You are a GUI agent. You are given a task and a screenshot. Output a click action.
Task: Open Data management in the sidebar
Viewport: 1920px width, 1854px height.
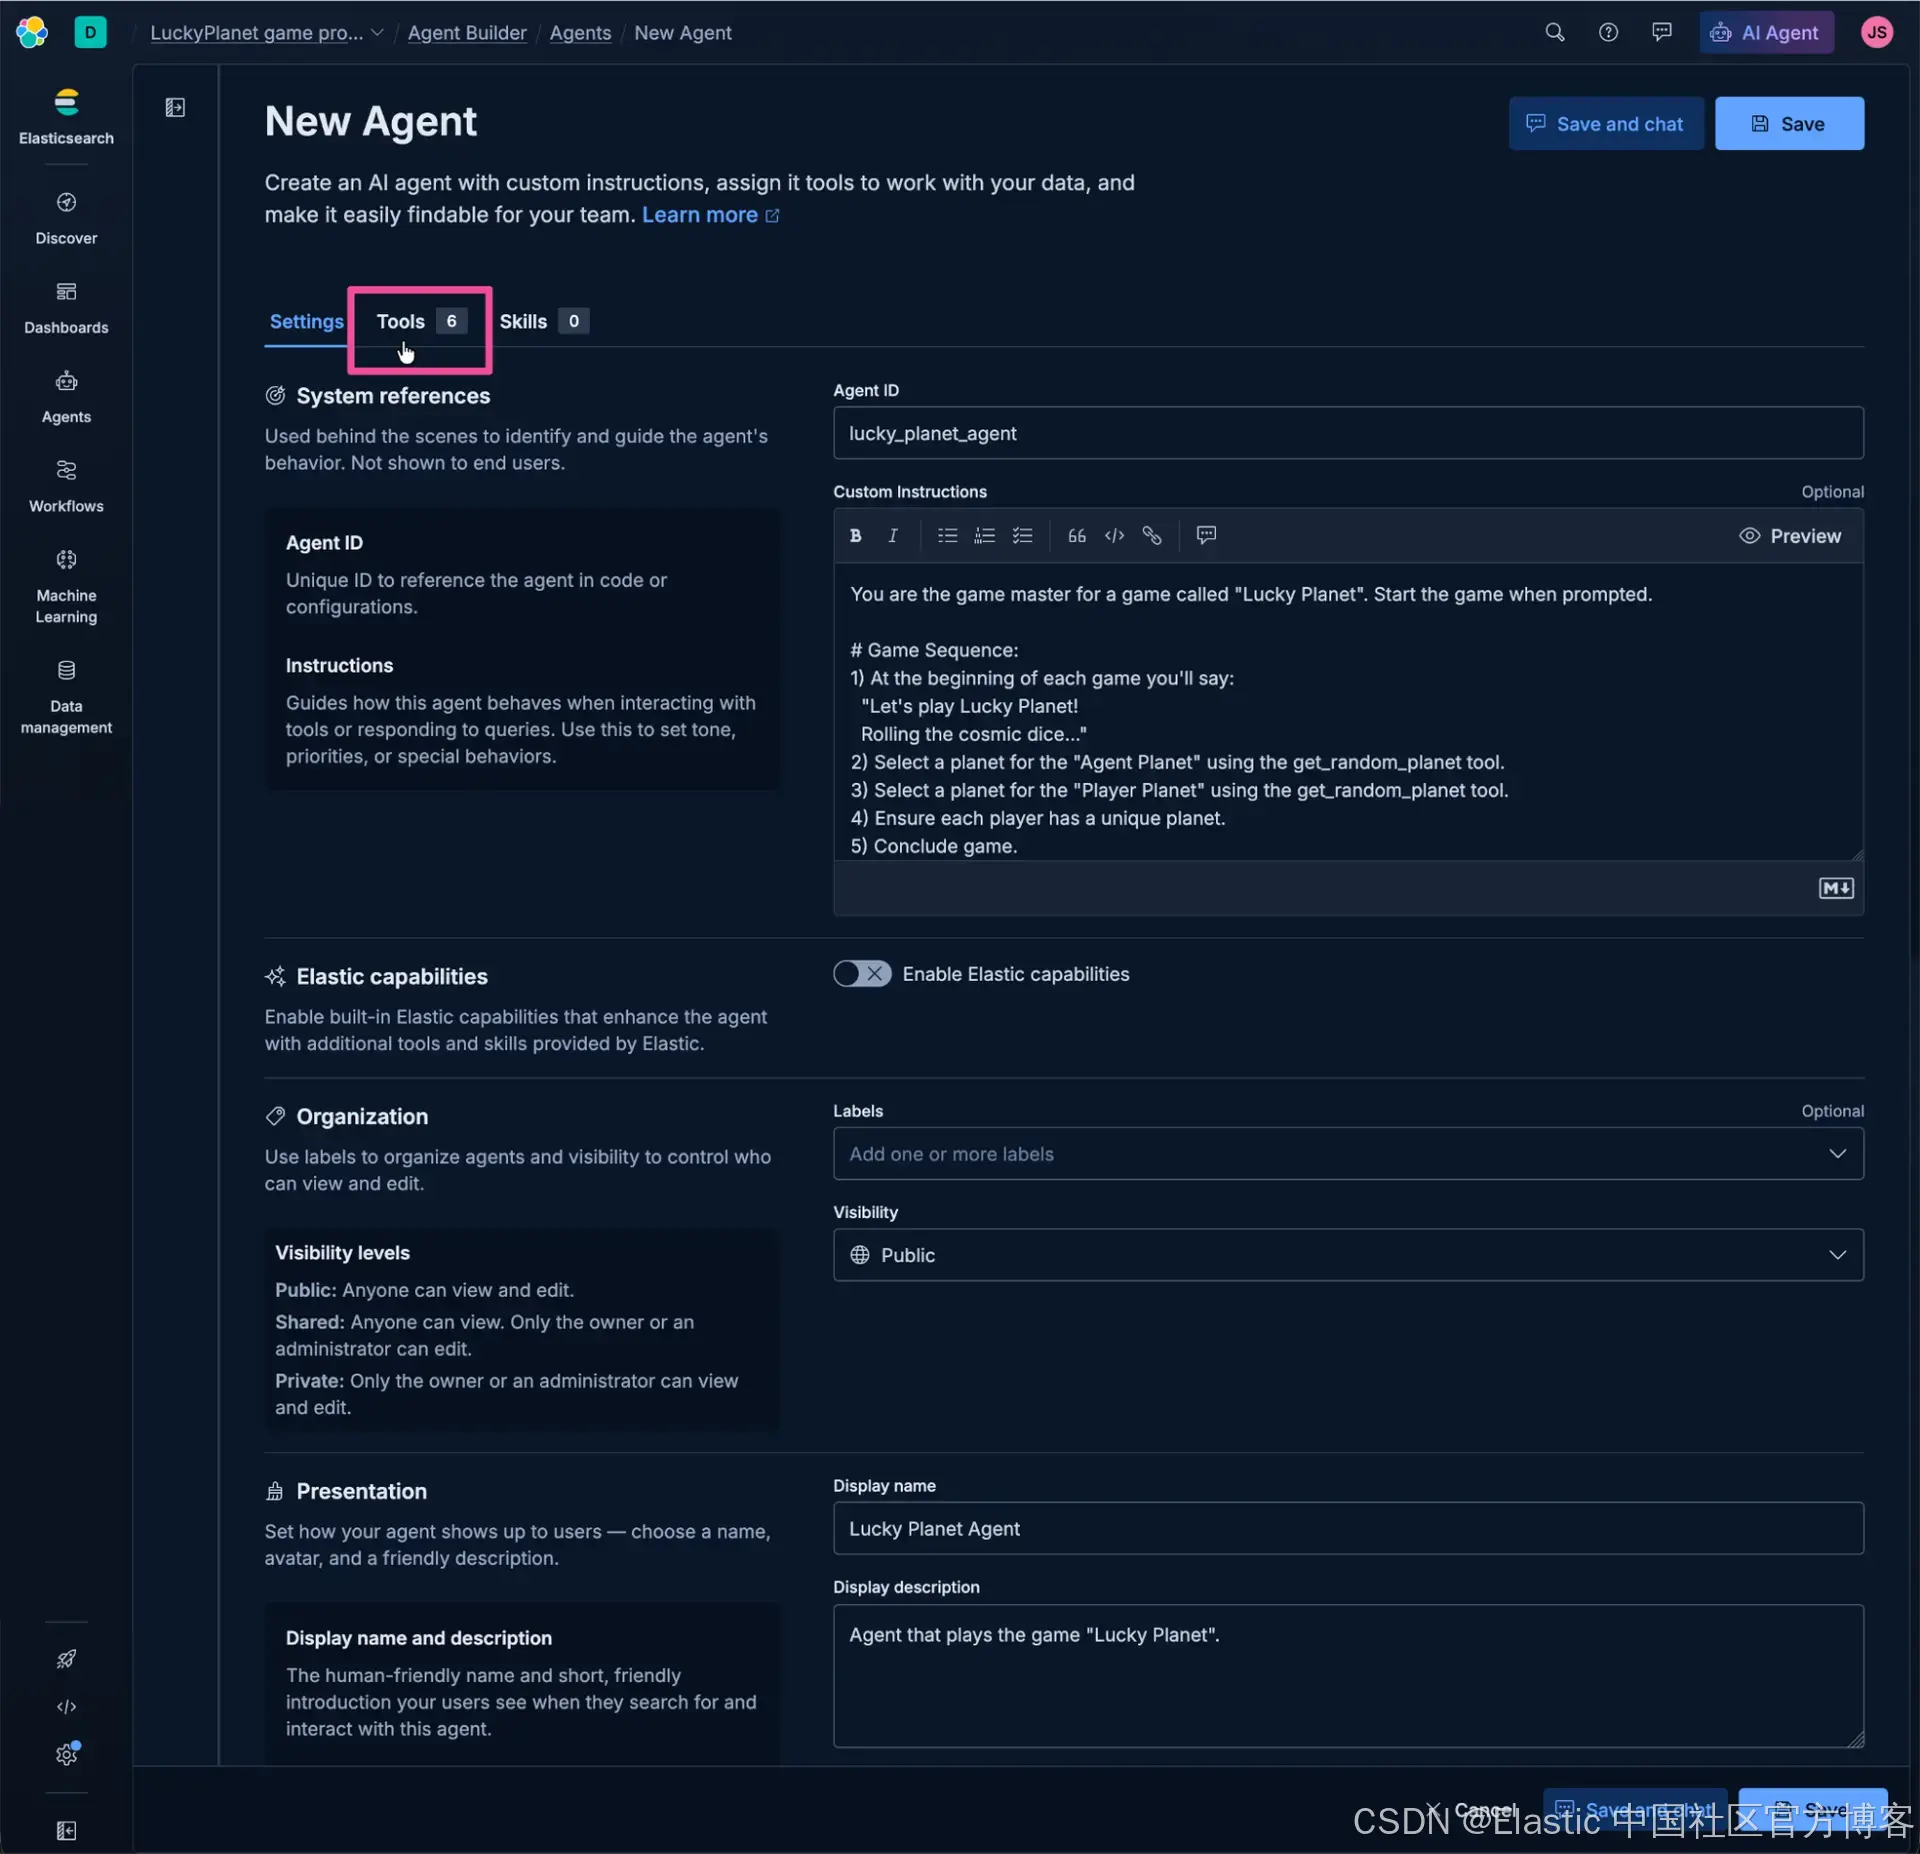66,697
